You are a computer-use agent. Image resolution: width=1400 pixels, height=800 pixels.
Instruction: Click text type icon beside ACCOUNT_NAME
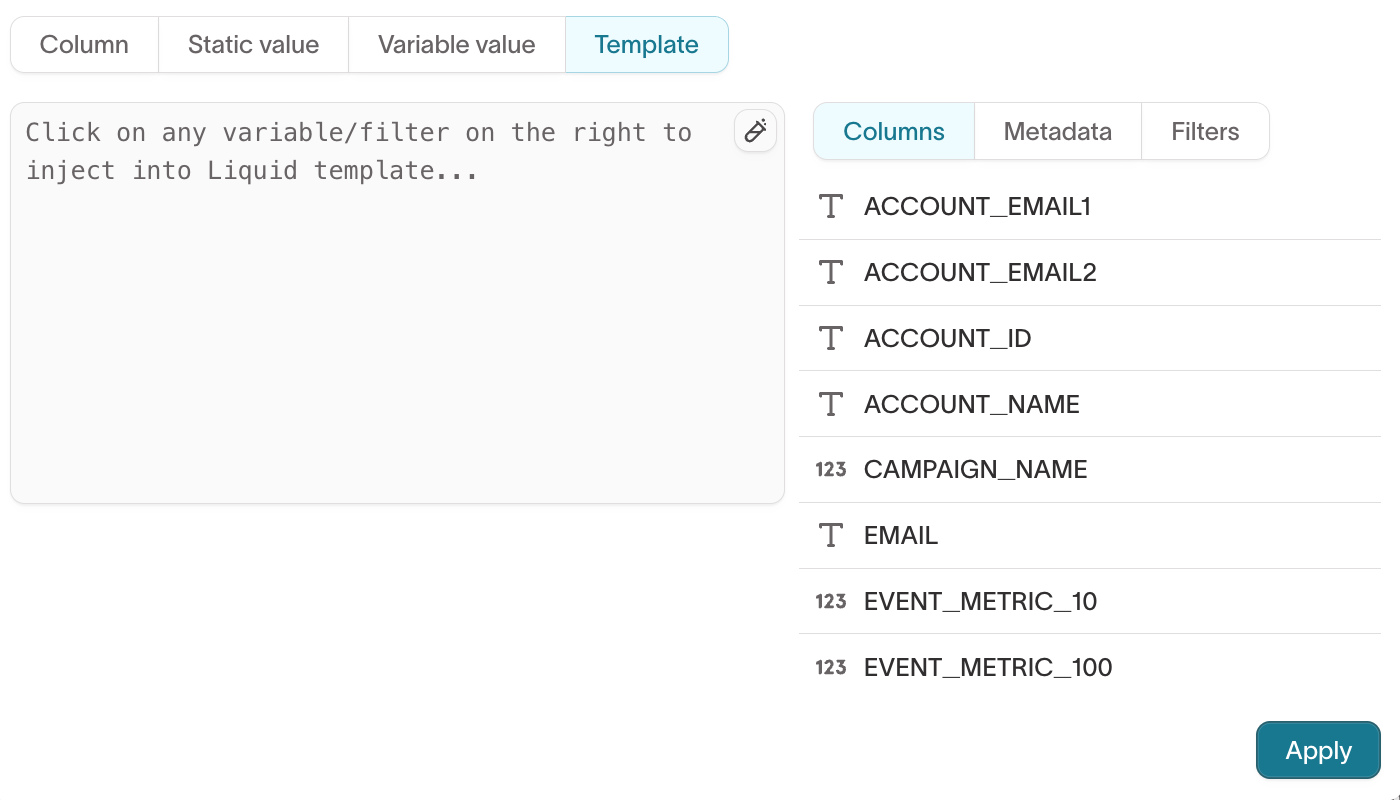[830, 405]
